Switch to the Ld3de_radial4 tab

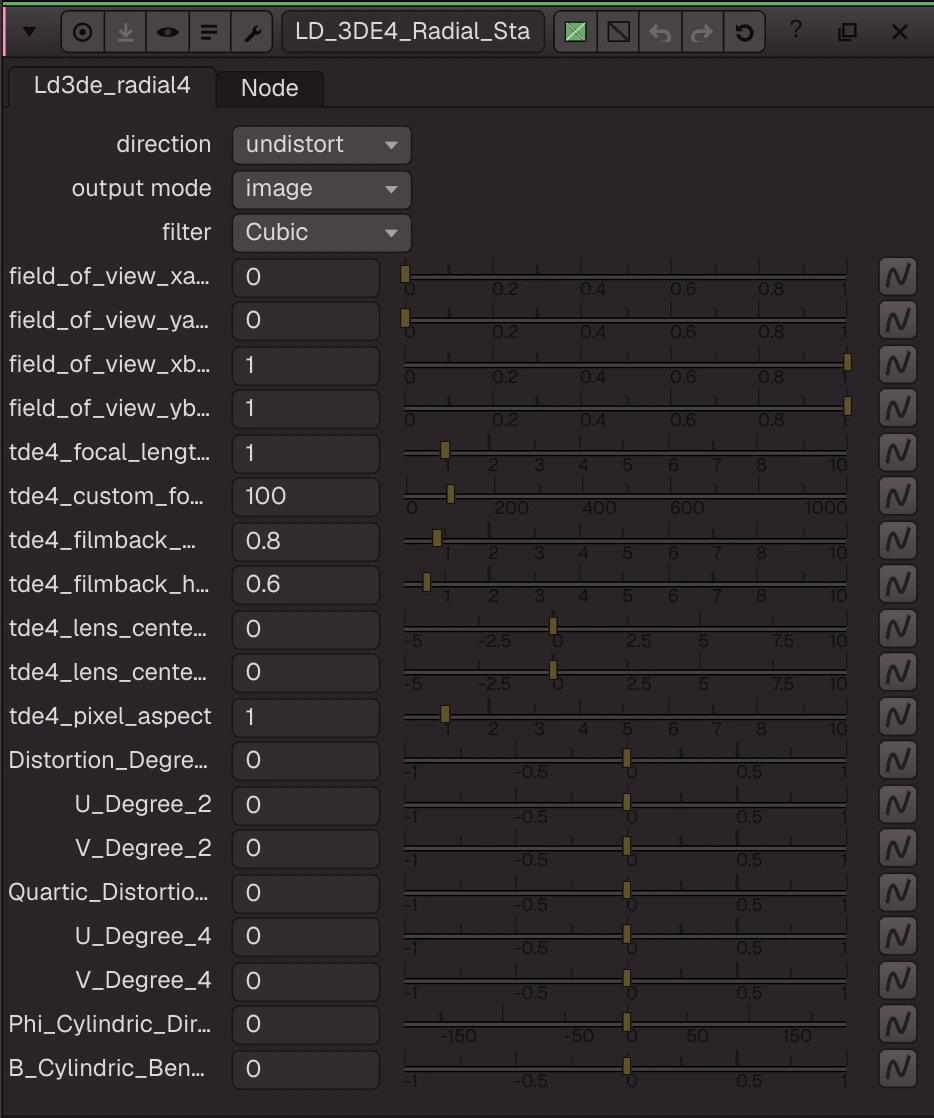[112, 86]
